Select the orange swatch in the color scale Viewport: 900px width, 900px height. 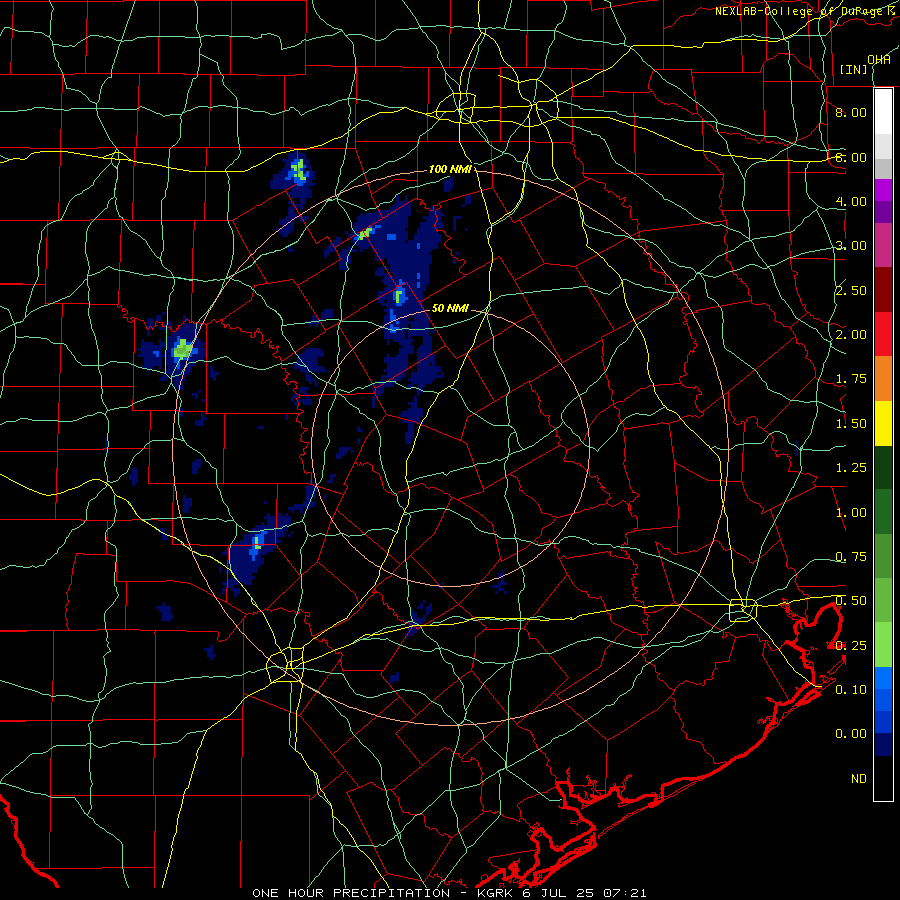point(883,378)
